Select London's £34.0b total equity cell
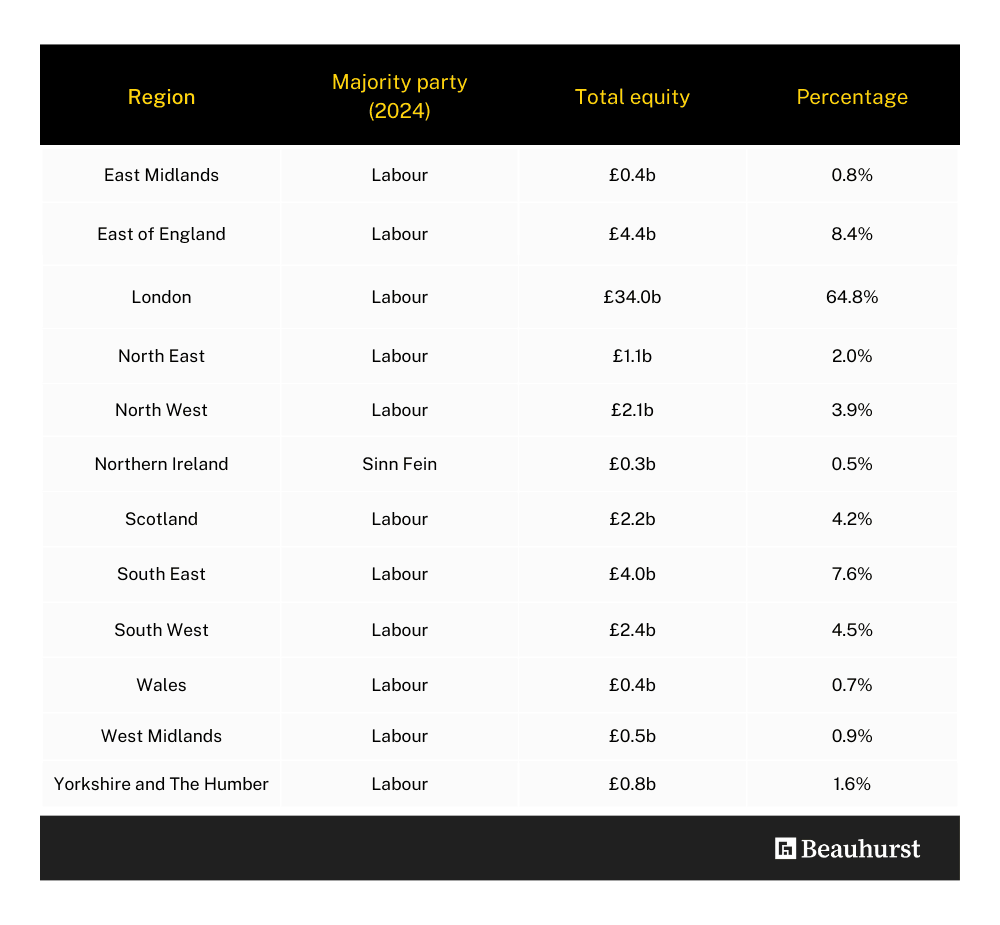The width and height of the screenshot is (1000, 925). 632,297
